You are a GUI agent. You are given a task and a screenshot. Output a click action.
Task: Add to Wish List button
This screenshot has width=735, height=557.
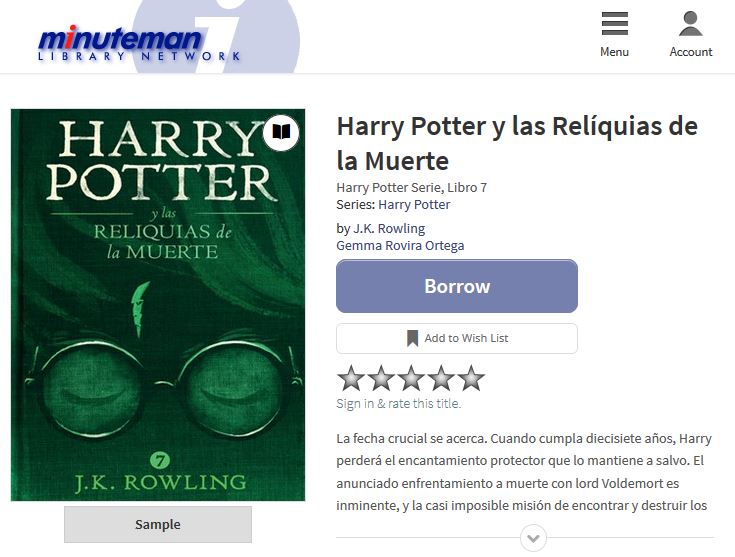(x=457, y=338)
